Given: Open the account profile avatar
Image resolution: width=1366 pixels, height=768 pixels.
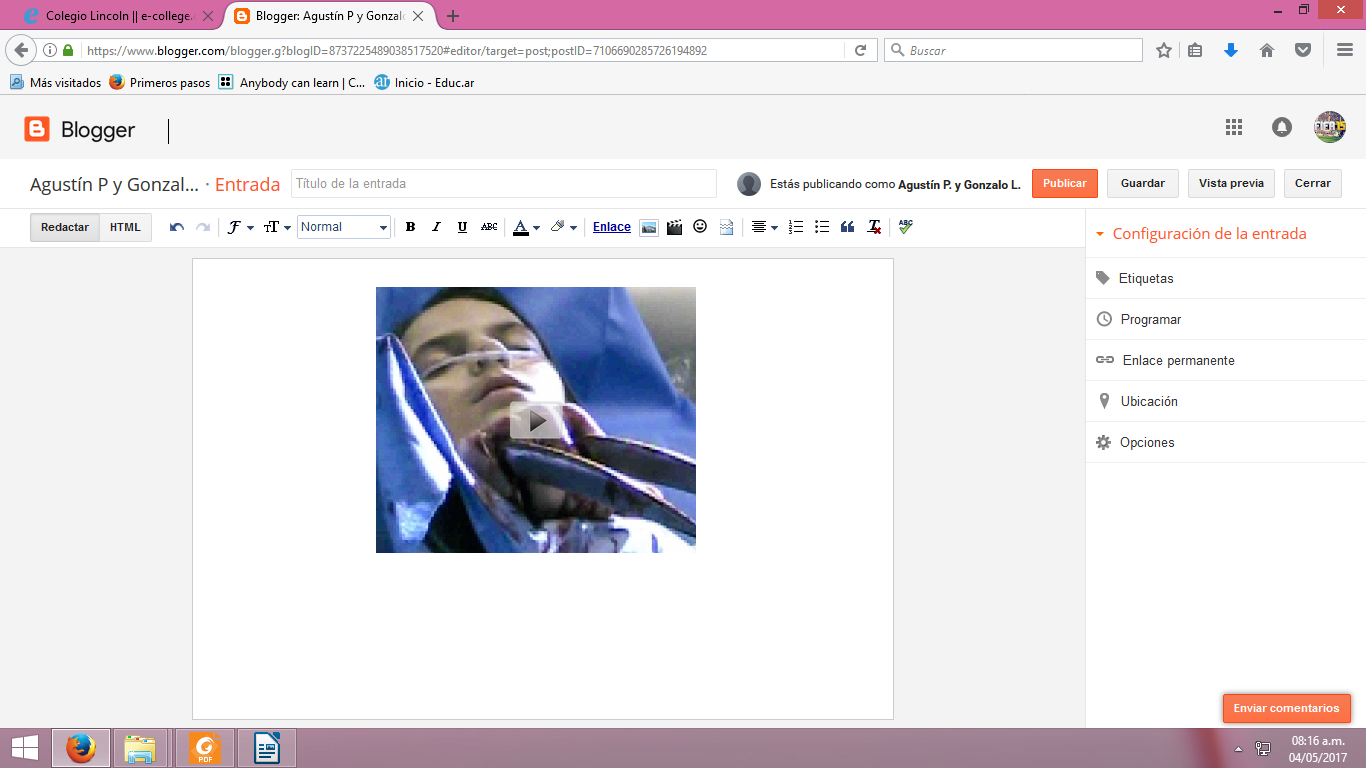Looking at the screenshot, I should (x=1330, y=127).
